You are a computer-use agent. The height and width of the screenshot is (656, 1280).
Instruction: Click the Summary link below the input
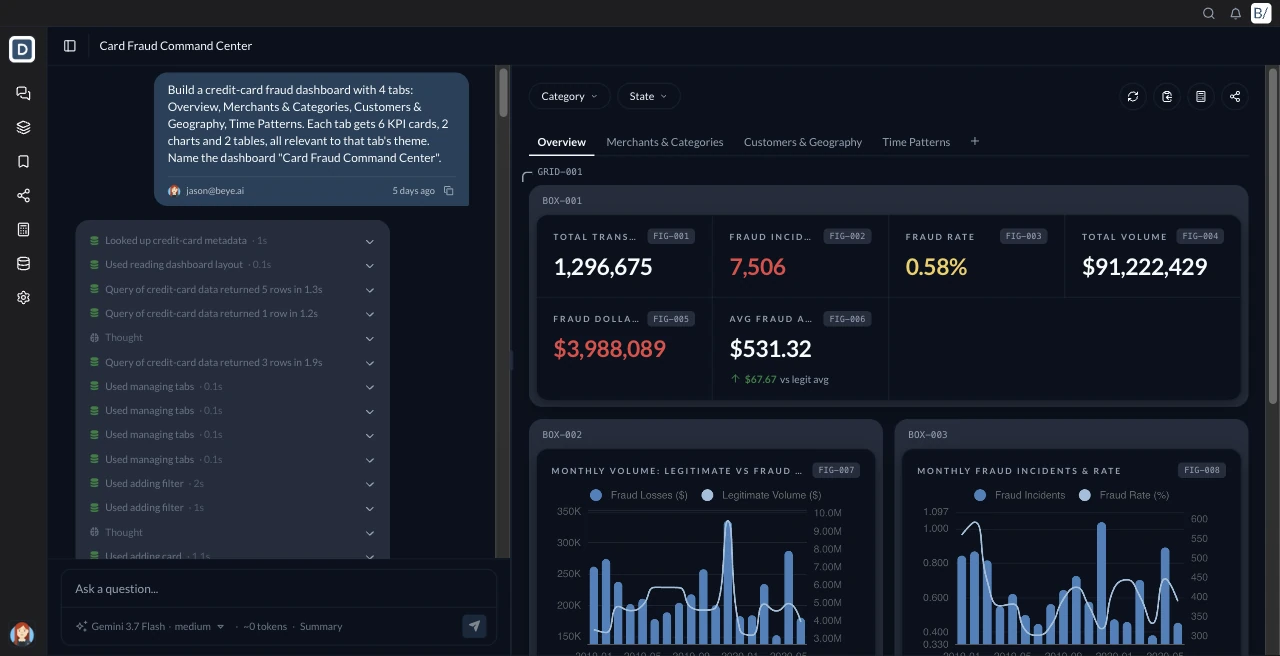coord(321,626)
